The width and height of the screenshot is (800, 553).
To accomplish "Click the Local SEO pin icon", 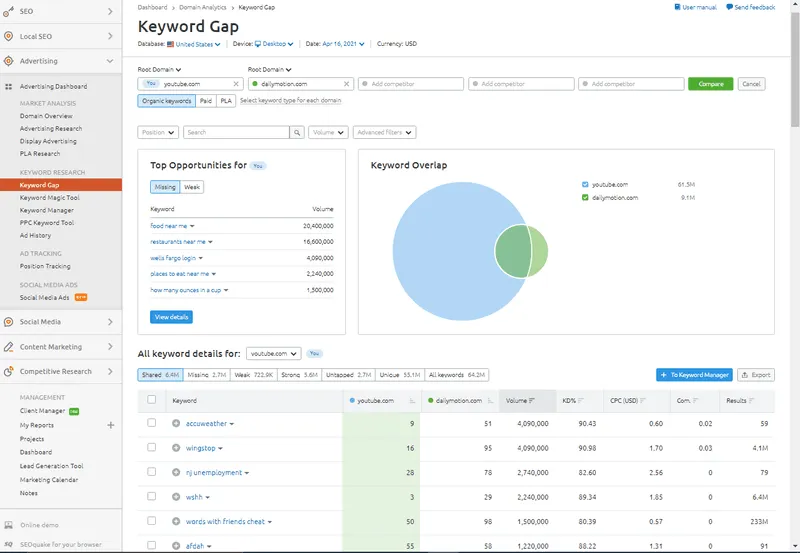I will 8,36.
